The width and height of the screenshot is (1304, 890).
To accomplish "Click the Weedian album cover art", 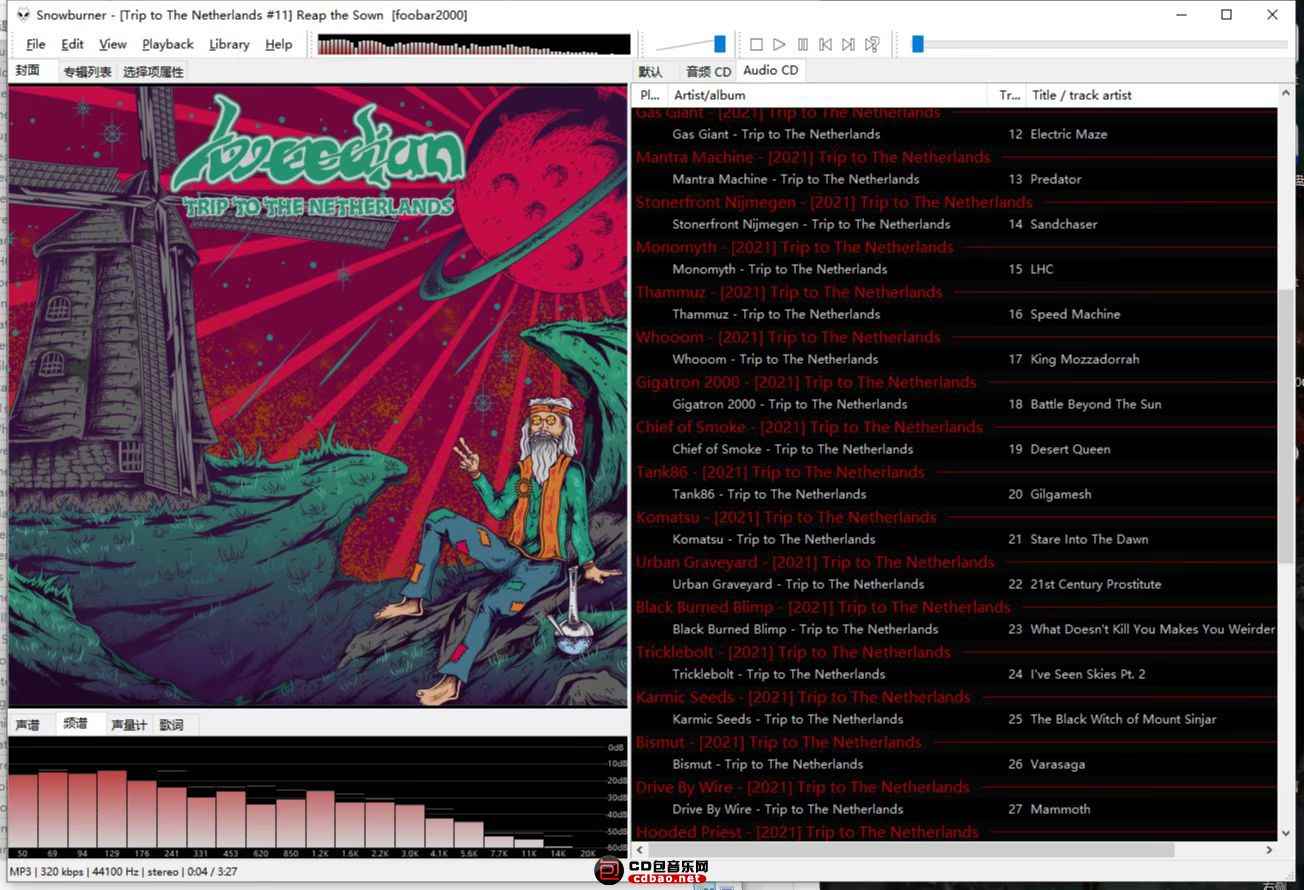I will coord(318,396).
